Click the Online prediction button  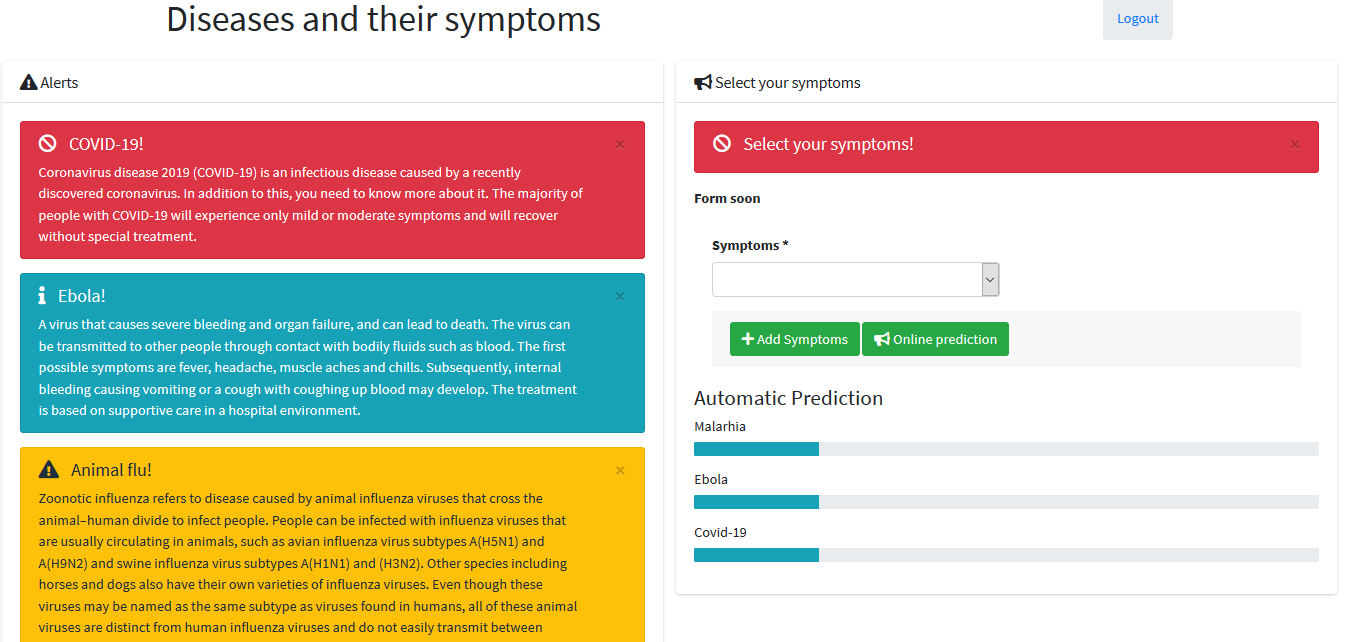point(935,339)
